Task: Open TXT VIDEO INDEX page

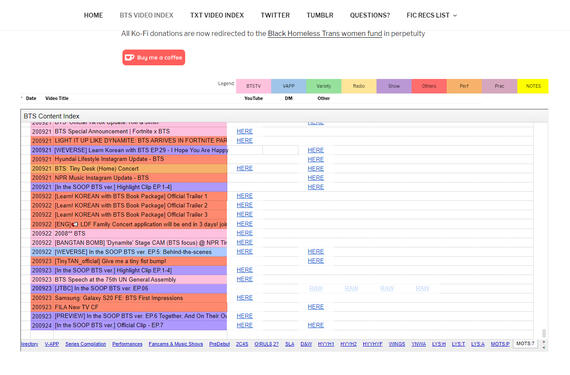Action: coord(217,15)
